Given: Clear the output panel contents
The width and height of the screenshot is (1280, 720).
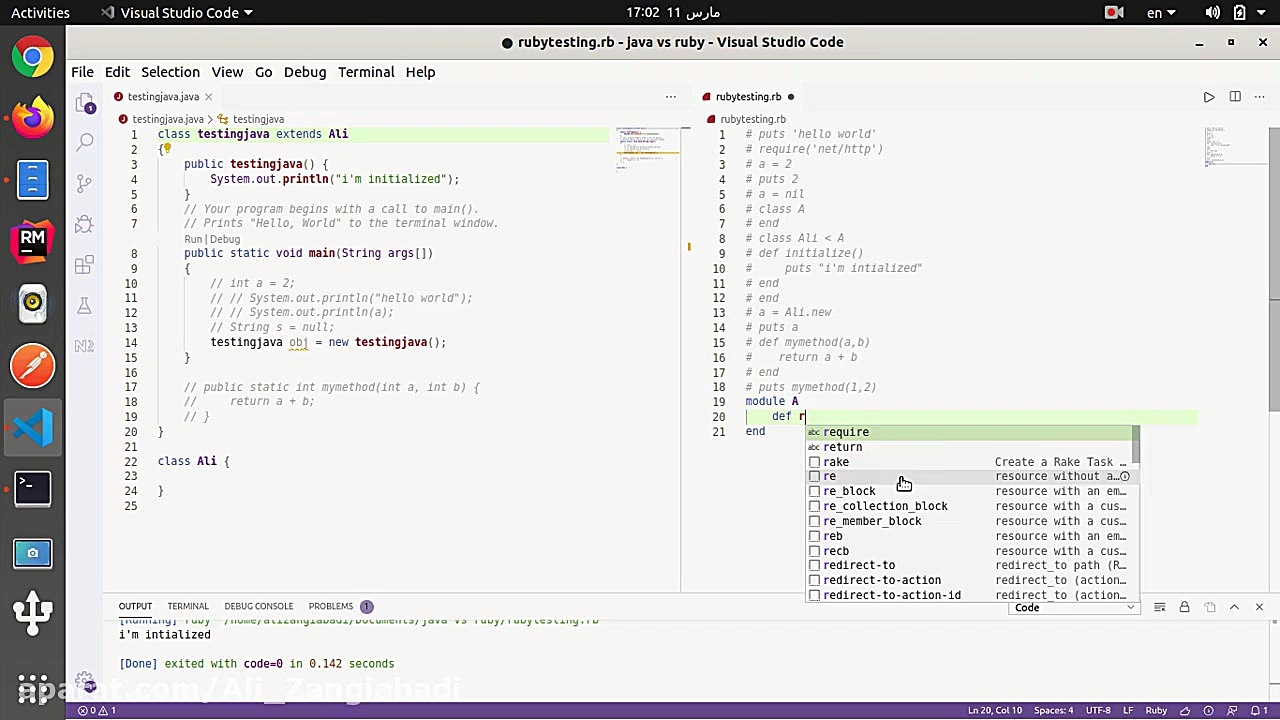Looking at the screenshot, I should point(1160,607).
